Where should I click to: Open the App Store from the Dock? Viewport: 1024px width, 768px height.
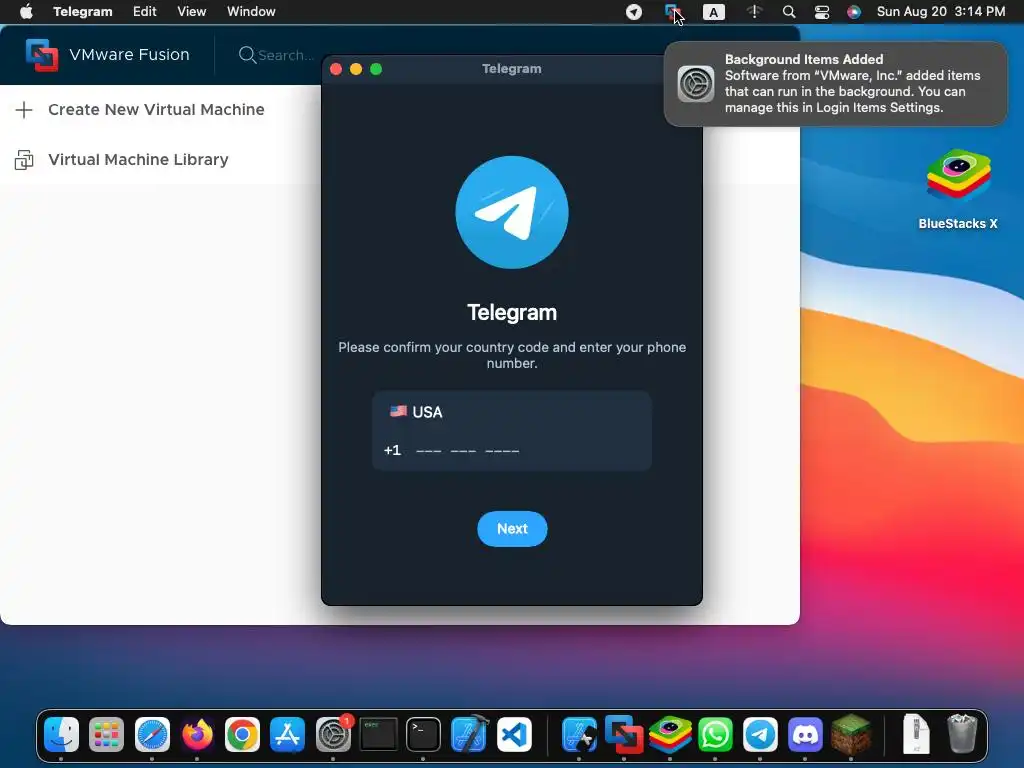[x=287, y=735]
